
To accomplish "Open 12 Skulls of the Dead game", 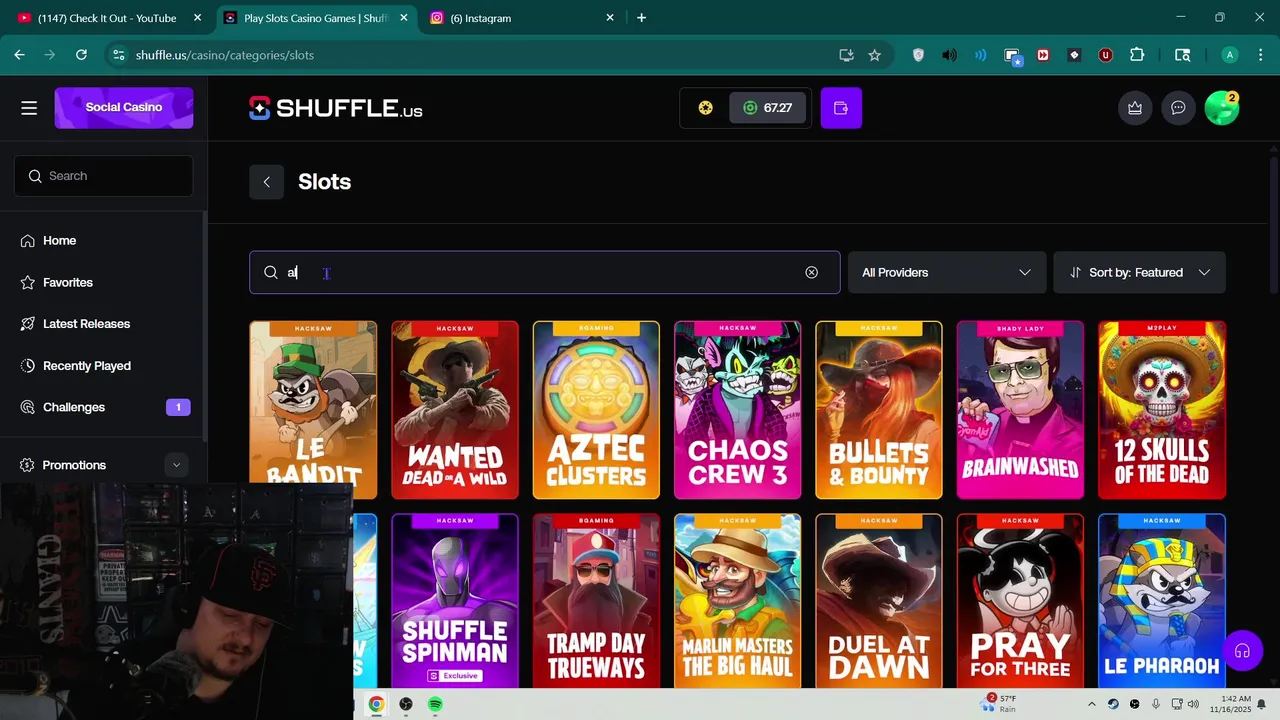I will [x=1162, y=410].
